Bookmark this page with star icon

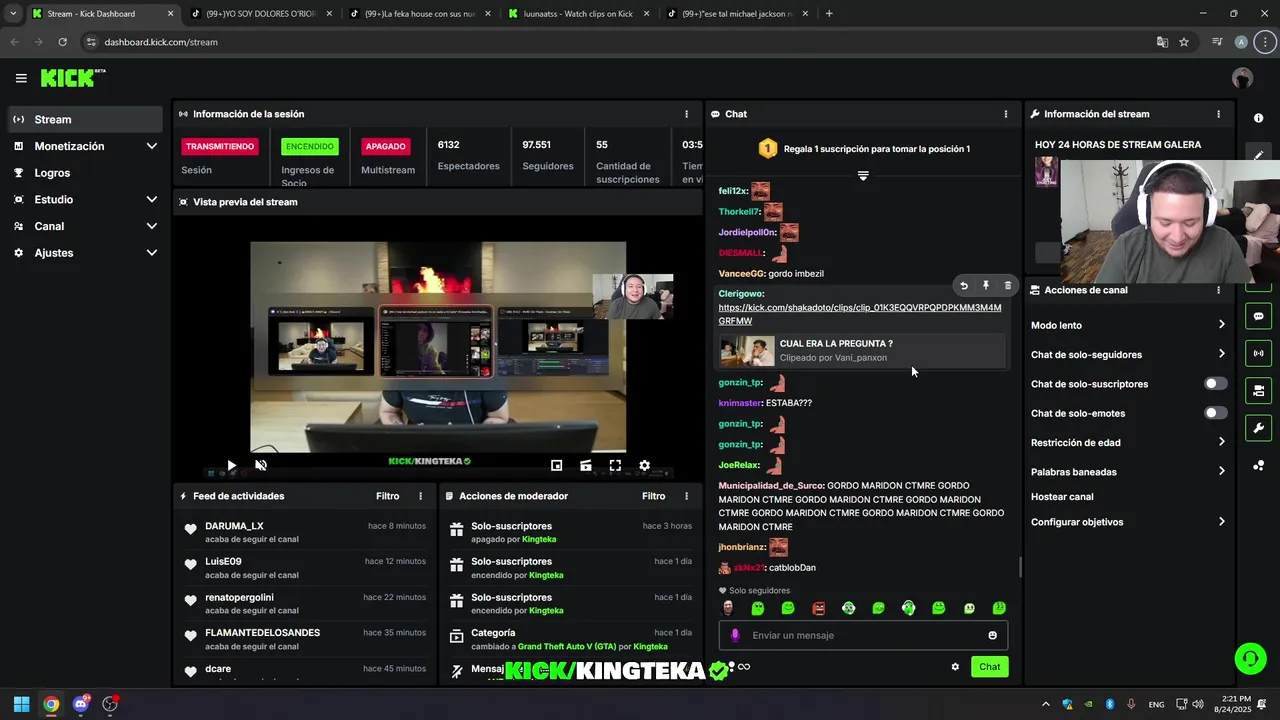[x=1184, y=42]
